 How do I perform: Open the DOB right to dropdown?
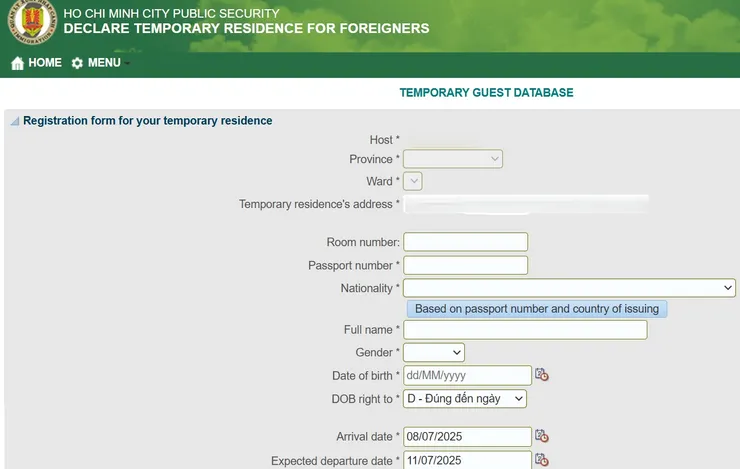coord(465,399)
